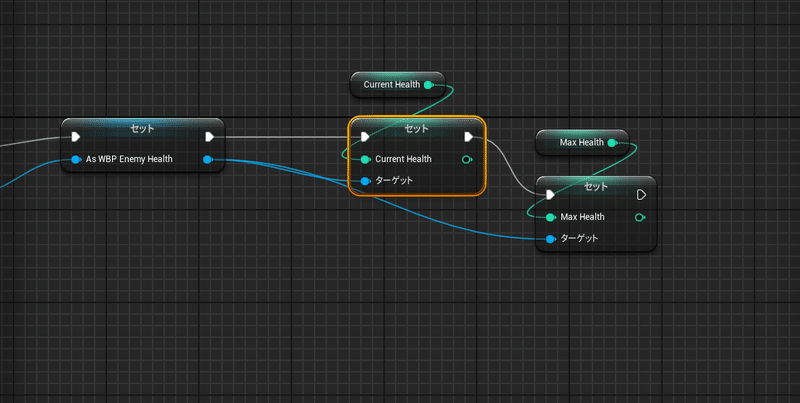This screenshot has height=403, width=800.
Task: Click blue ターゲット pin on Max Health Set node
Action: tap(550, 239)
